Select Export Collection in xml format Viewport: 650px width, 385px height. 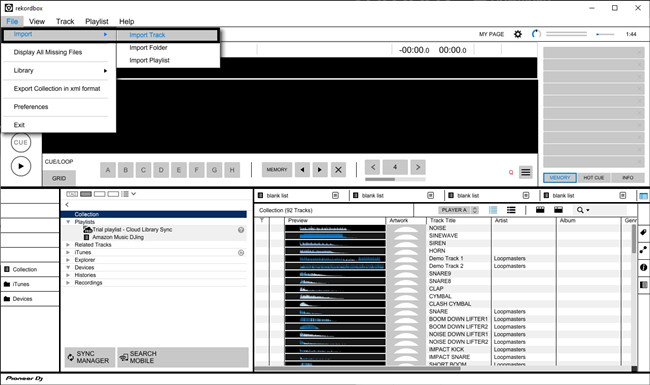tap(58, 89)
